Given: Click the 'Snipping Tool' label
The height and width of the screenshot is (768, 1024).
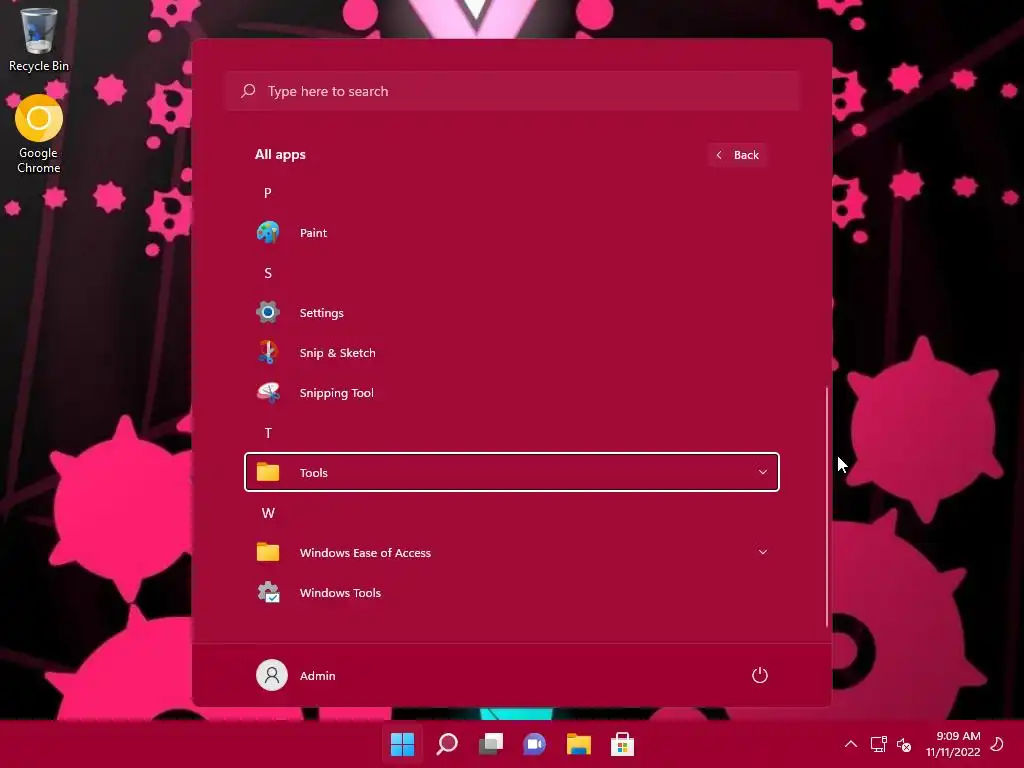Looking at the screenshot, I should (x=336, y=393).
